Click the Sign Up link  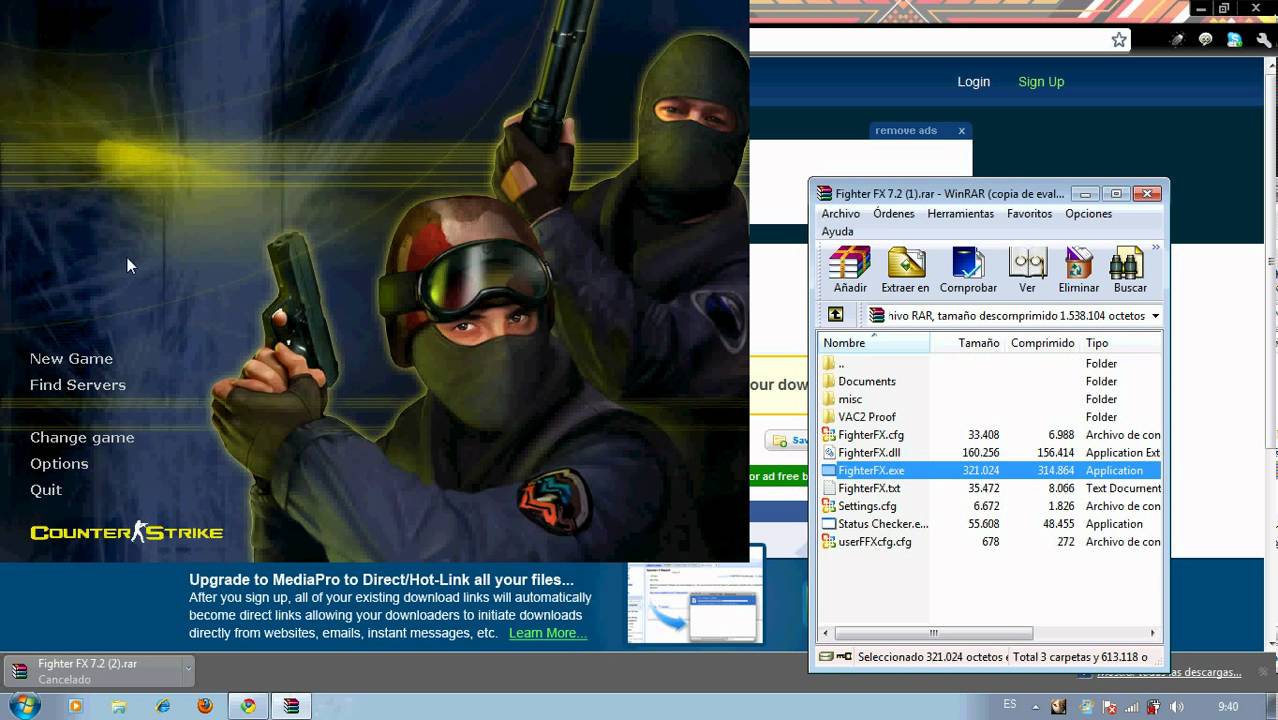(1041, 82)
